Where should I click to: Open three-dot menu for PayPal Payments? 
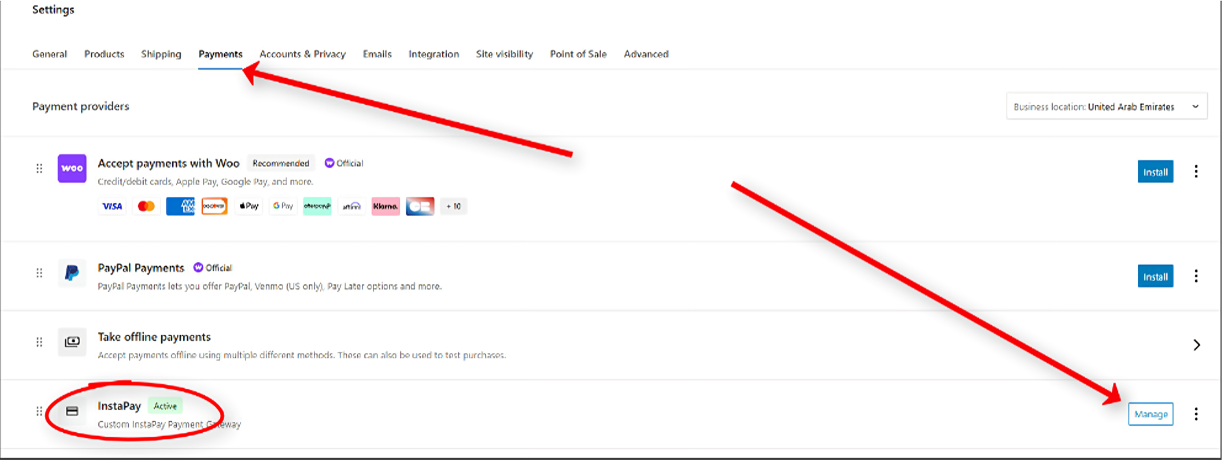point(1196,276)
